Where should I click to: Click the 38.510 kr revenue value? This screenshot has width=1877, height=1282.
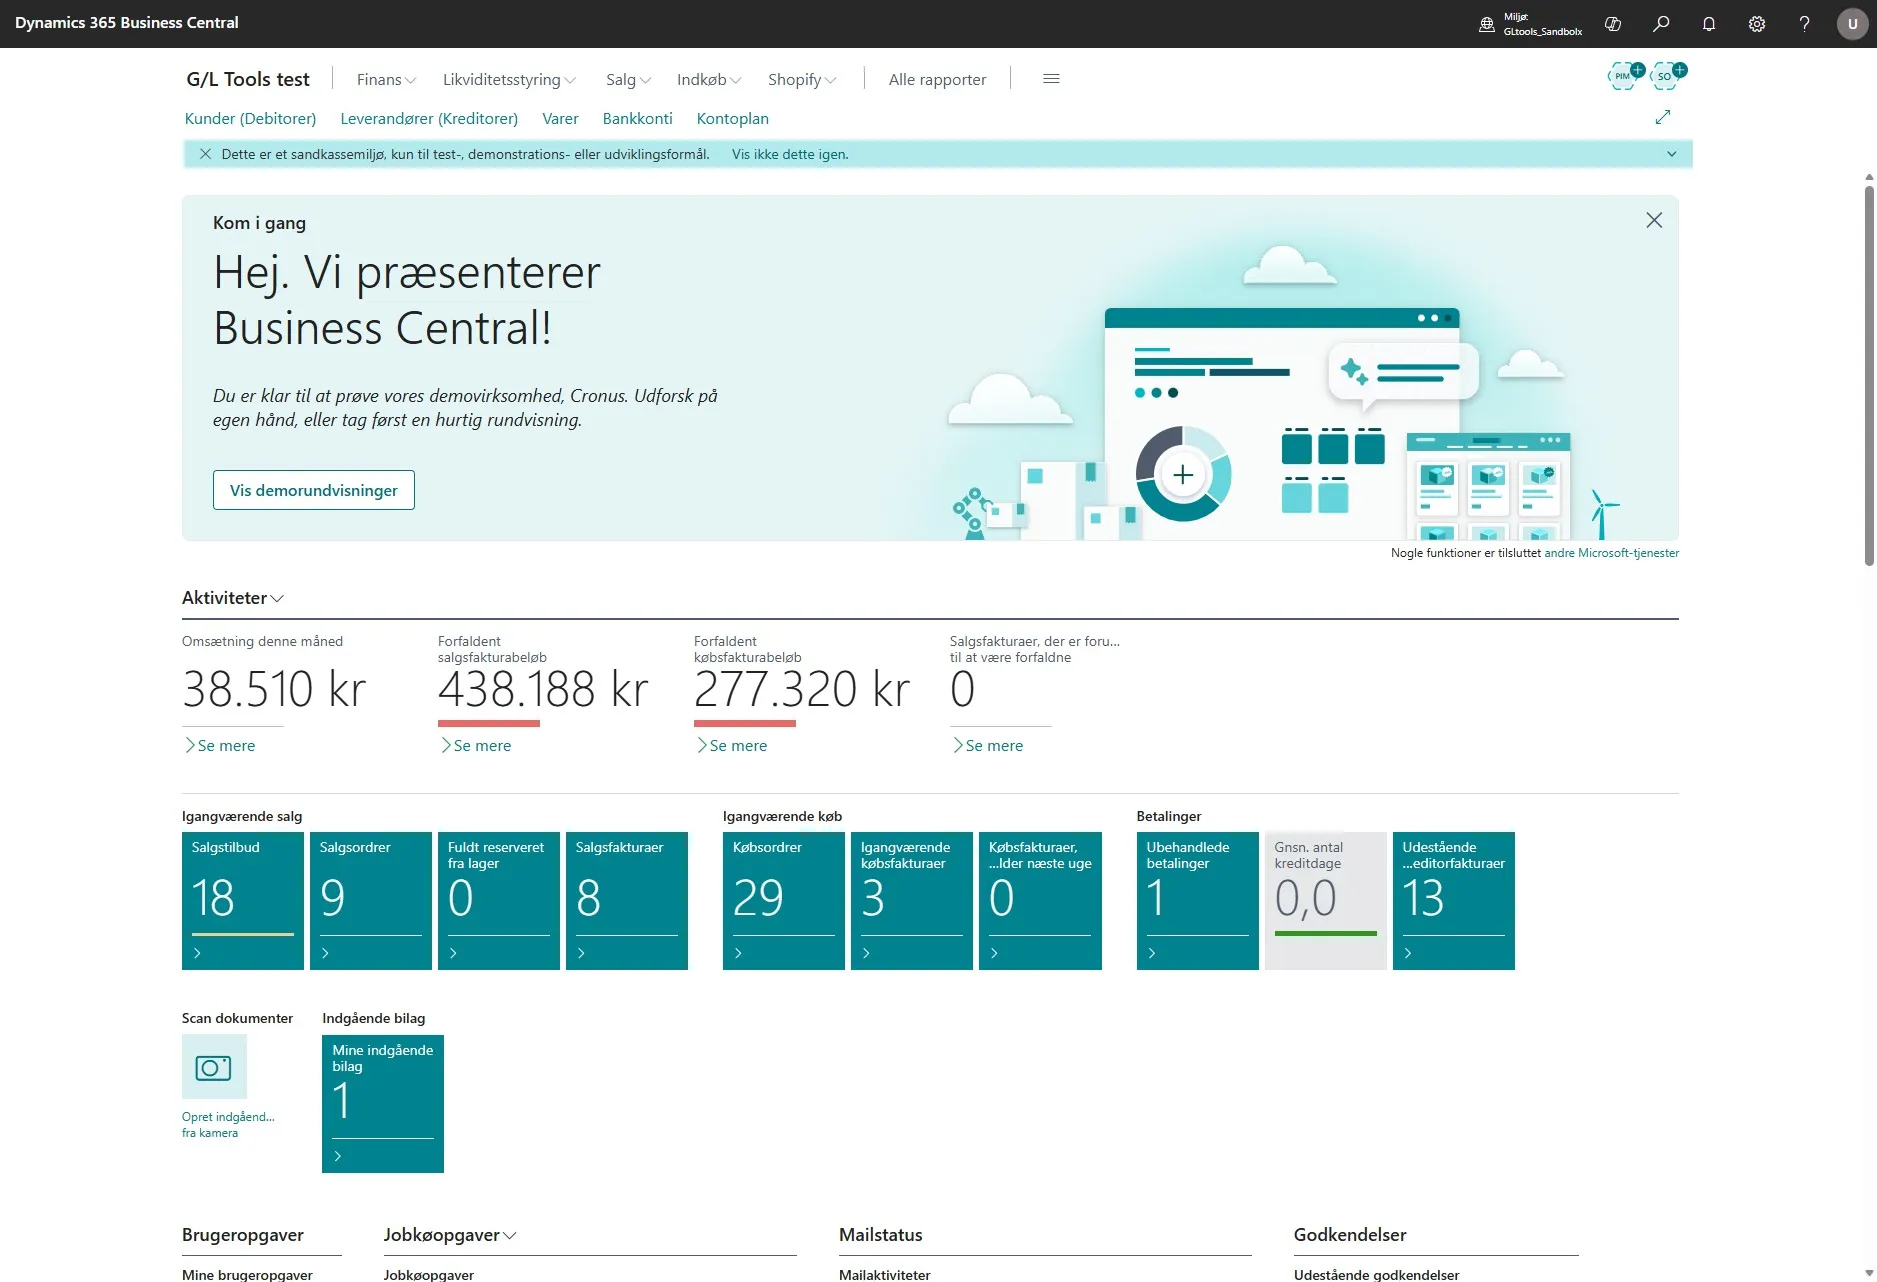pyautogui.click(x=274, y=689)
